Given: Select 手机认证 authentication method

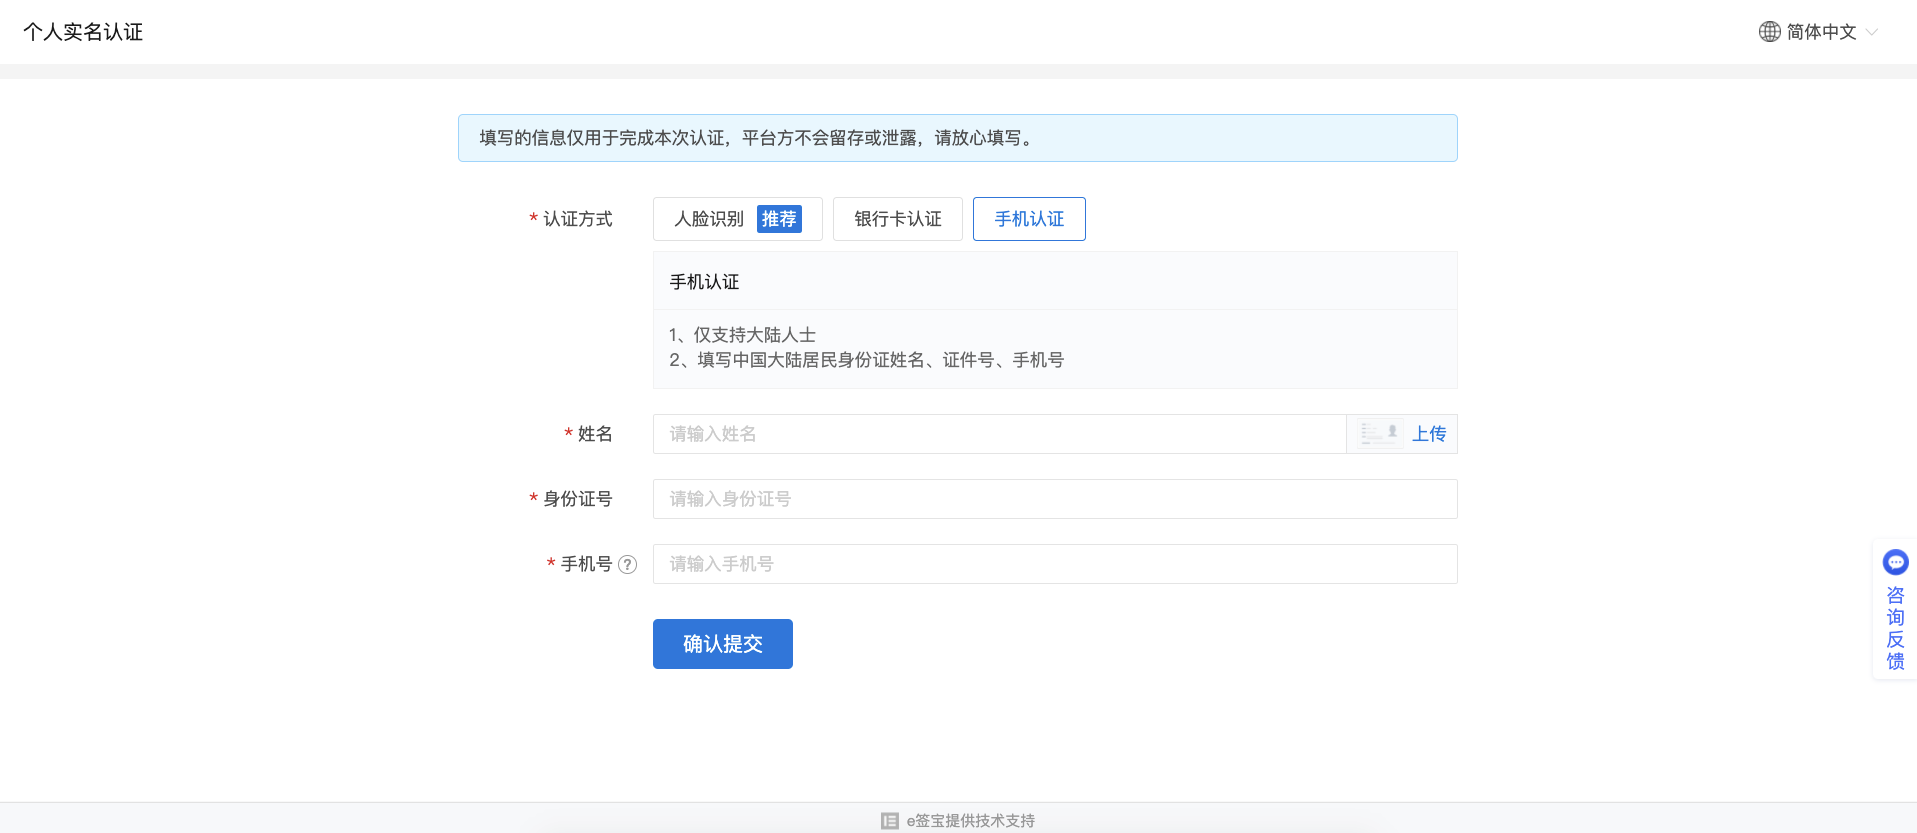Looking at the screenshot, I should click(1029, 219).
